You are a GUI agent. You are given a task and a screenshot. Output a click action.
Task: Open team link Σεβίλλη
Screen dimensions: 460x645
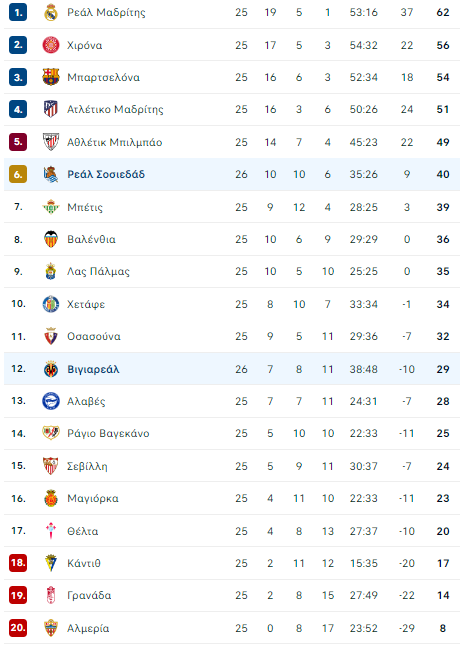pos(87,466)
